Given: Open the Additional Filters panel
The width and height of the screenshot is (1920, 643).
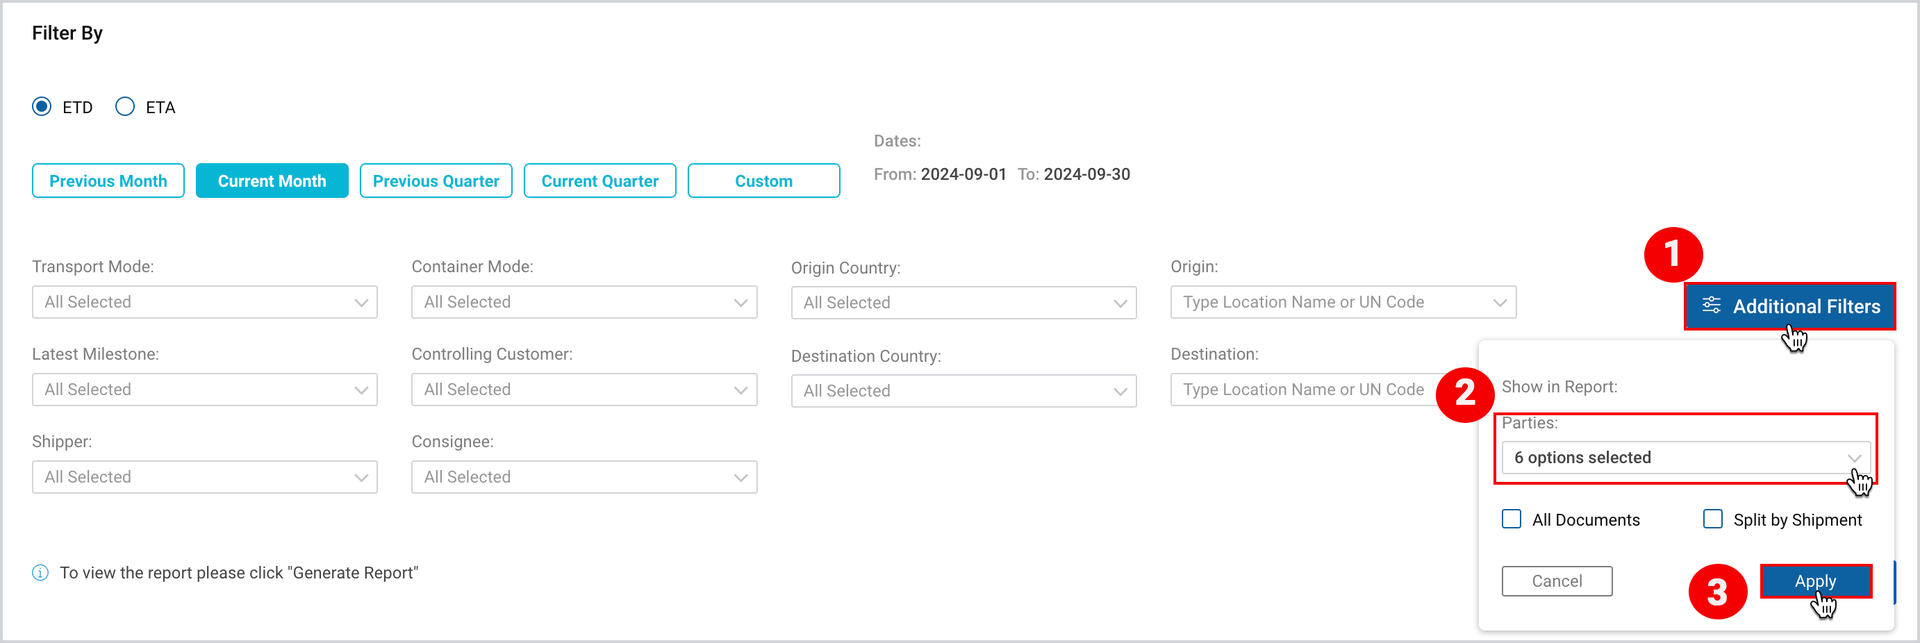Looking at the screenshot, I should tap(1790, 306).
